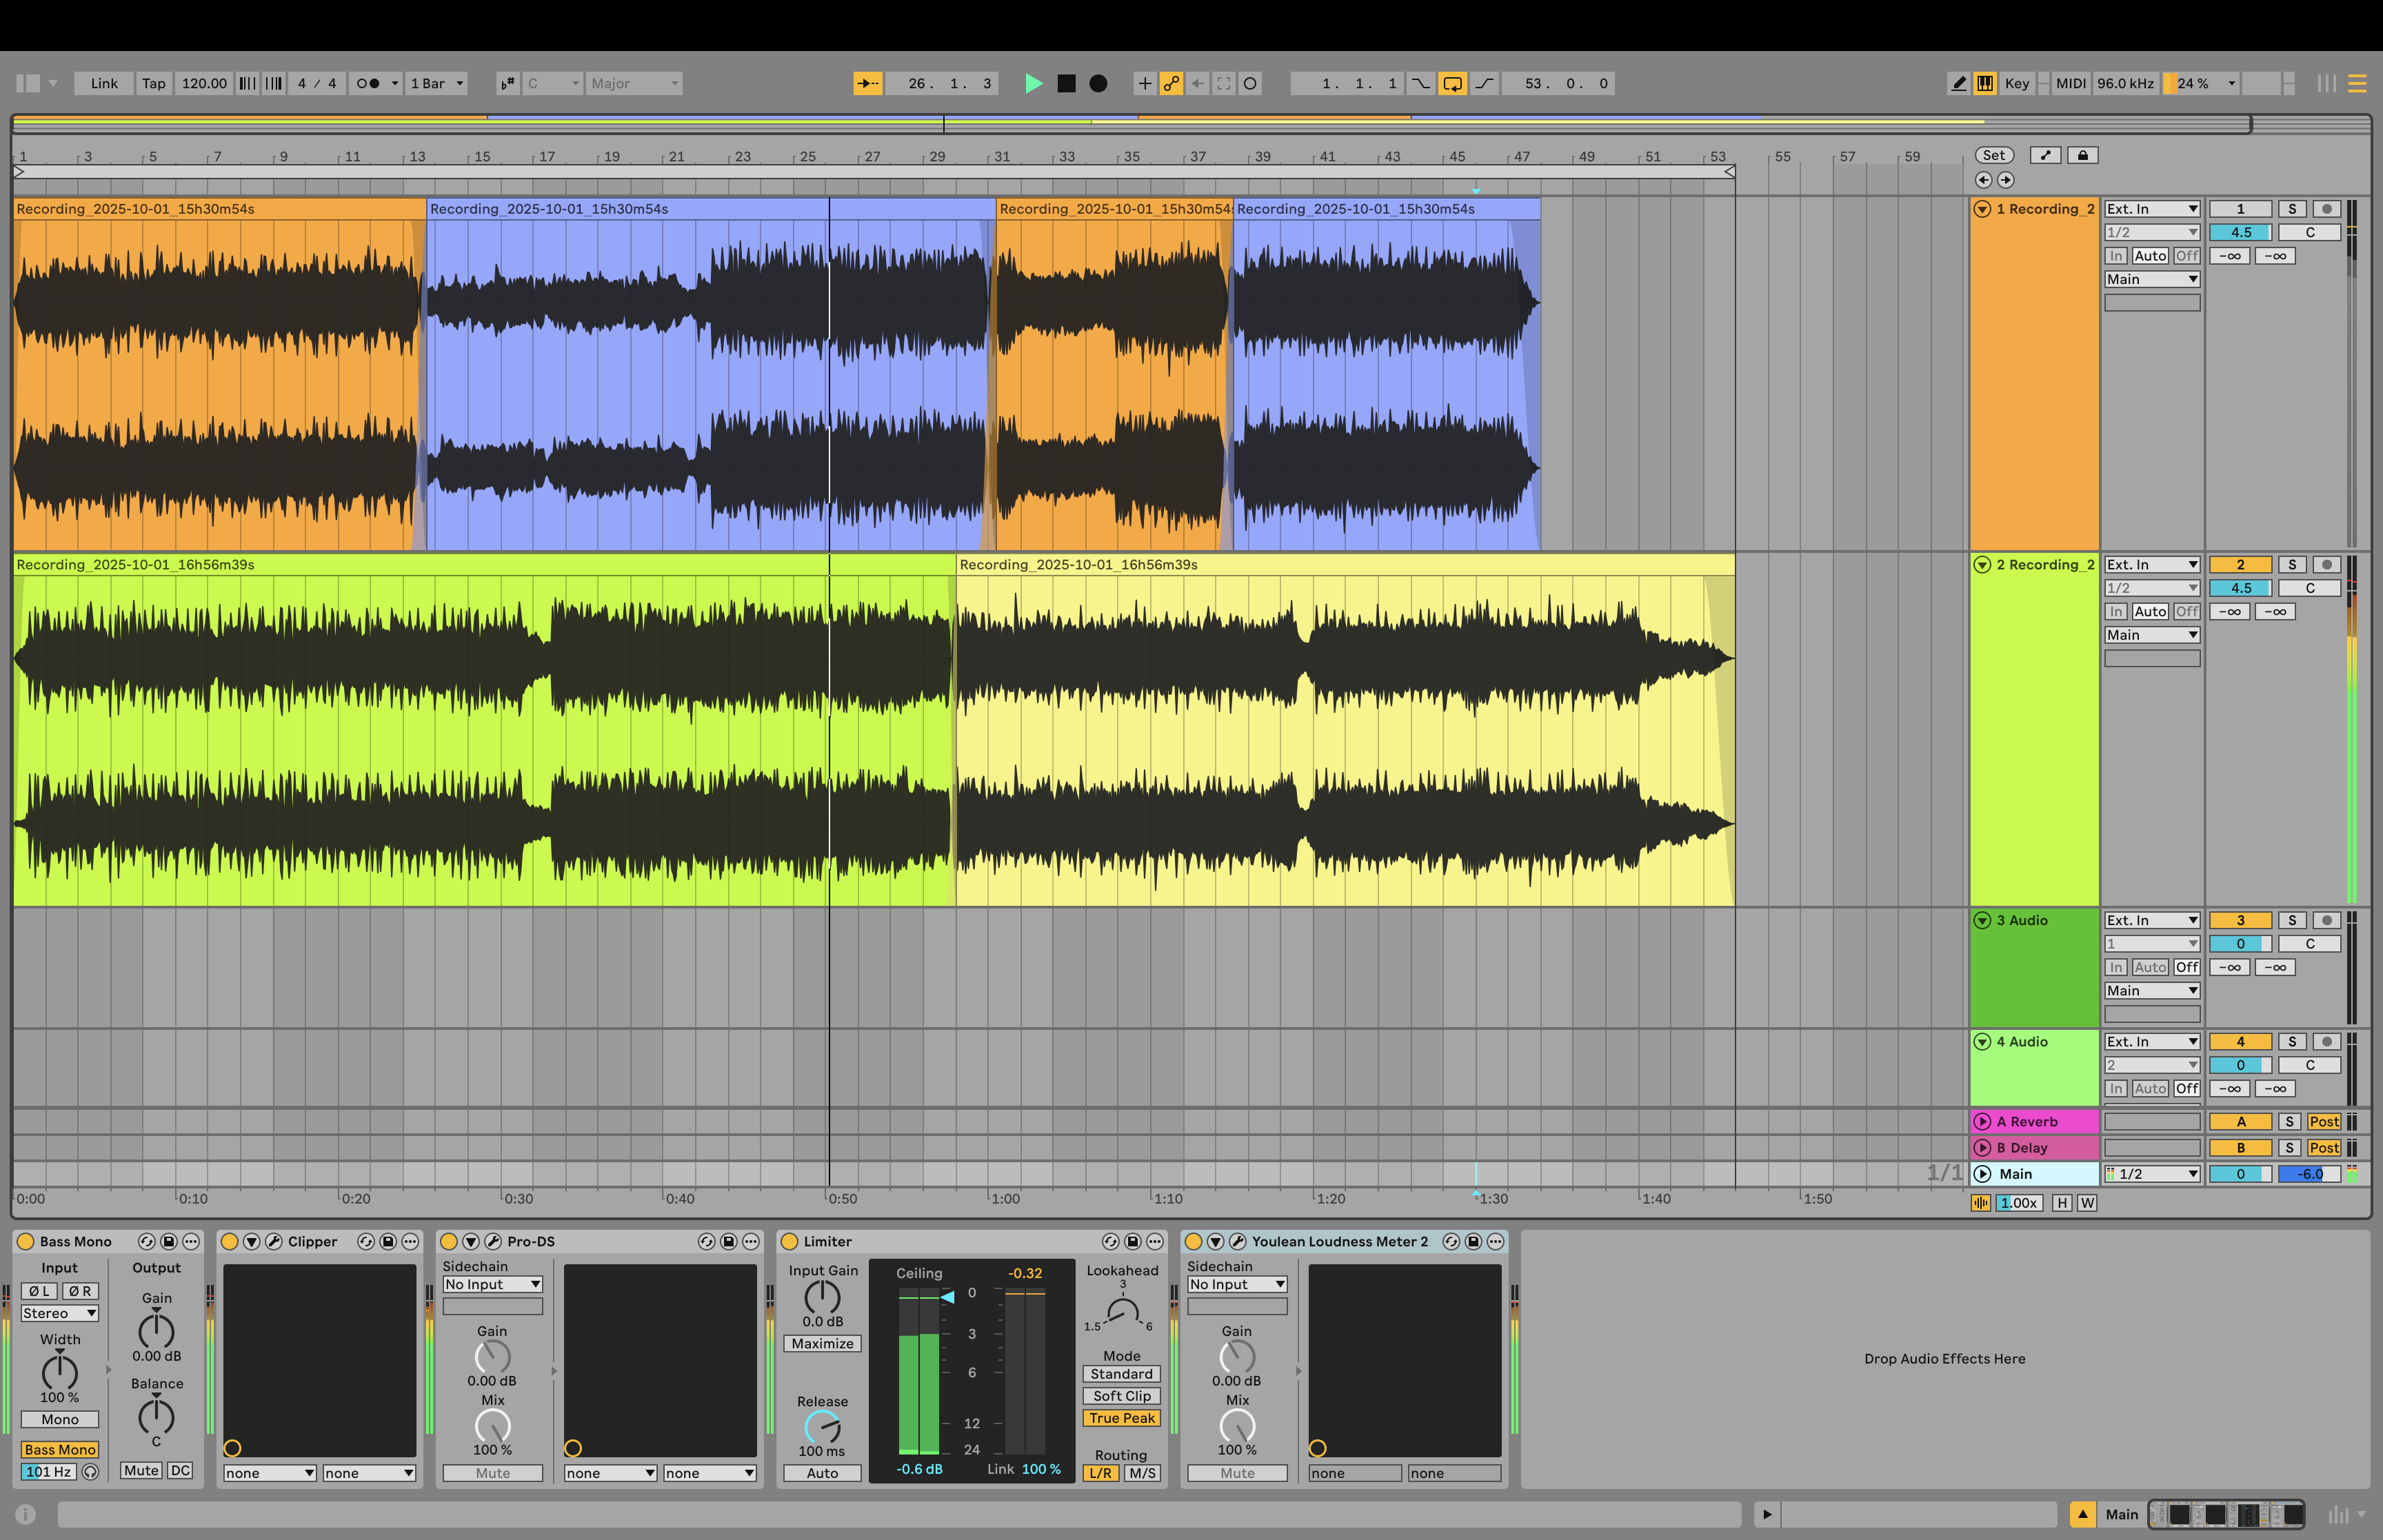Open Key mapping mode

coord(2016,83)
